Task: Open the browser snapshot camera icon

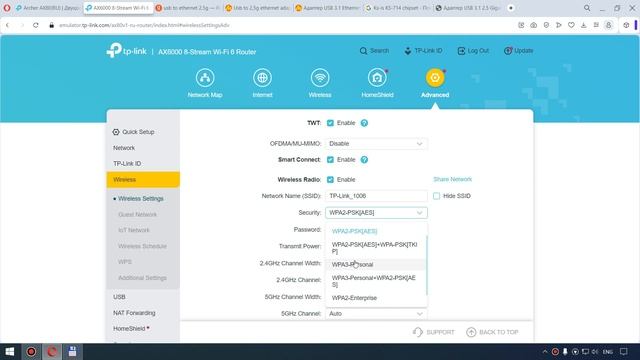Action: point(533,25)
